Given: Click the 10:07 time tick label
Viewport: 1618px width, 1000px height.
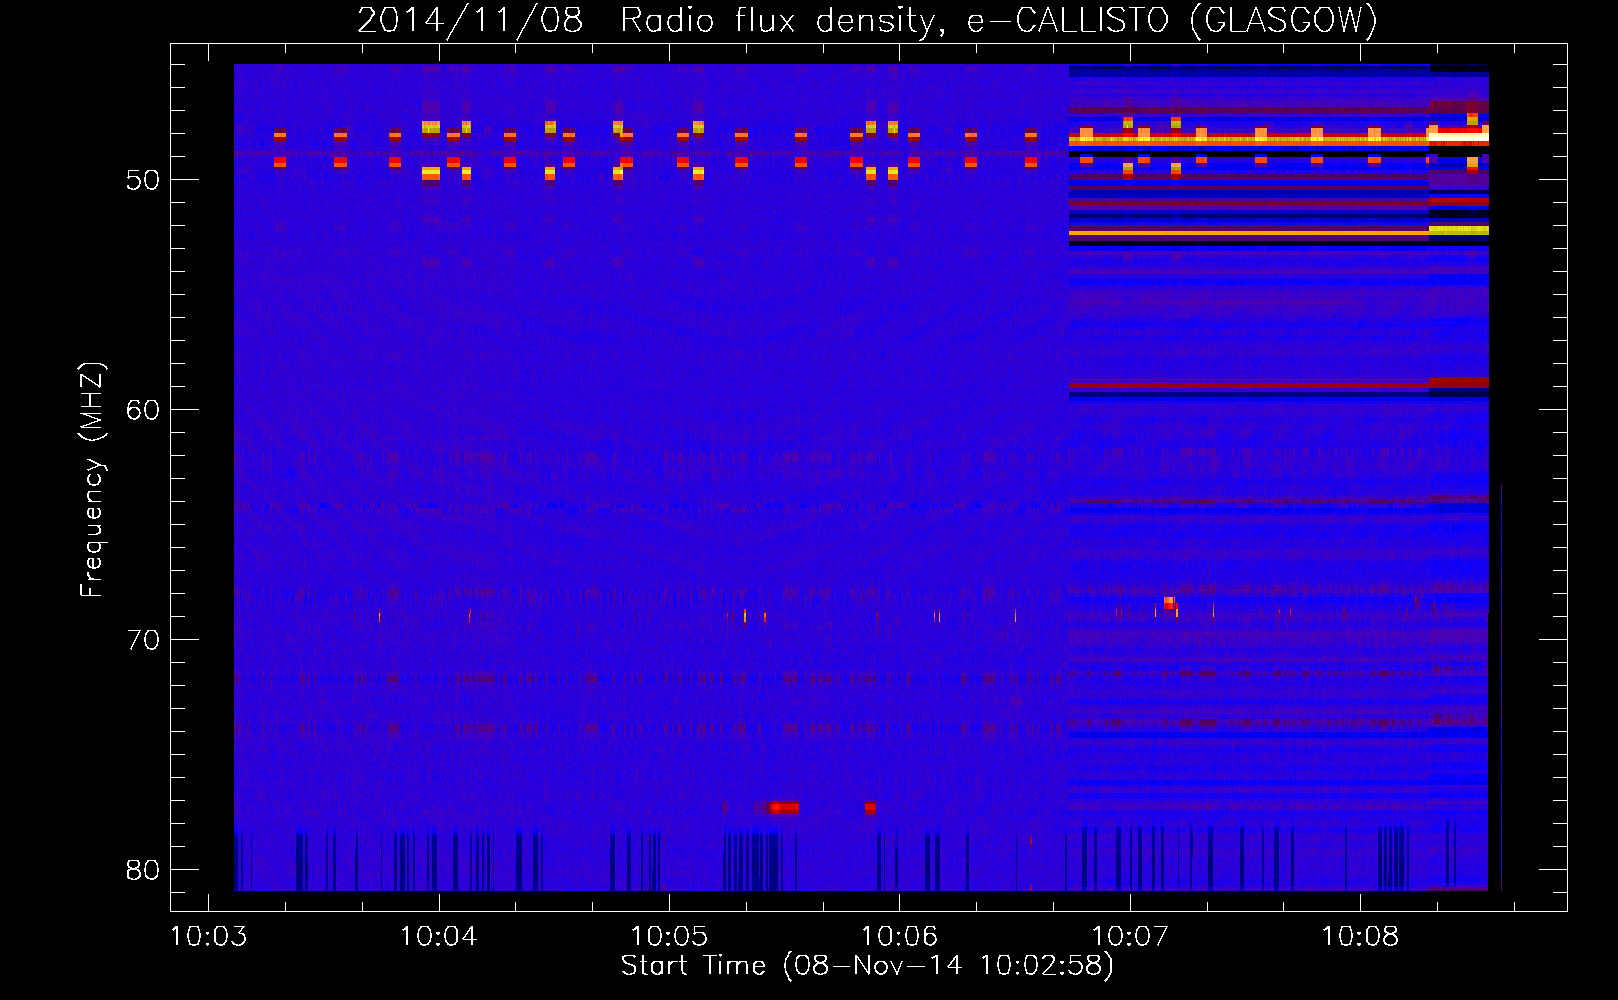Looking at the screenshot, I should [1130, 936].
